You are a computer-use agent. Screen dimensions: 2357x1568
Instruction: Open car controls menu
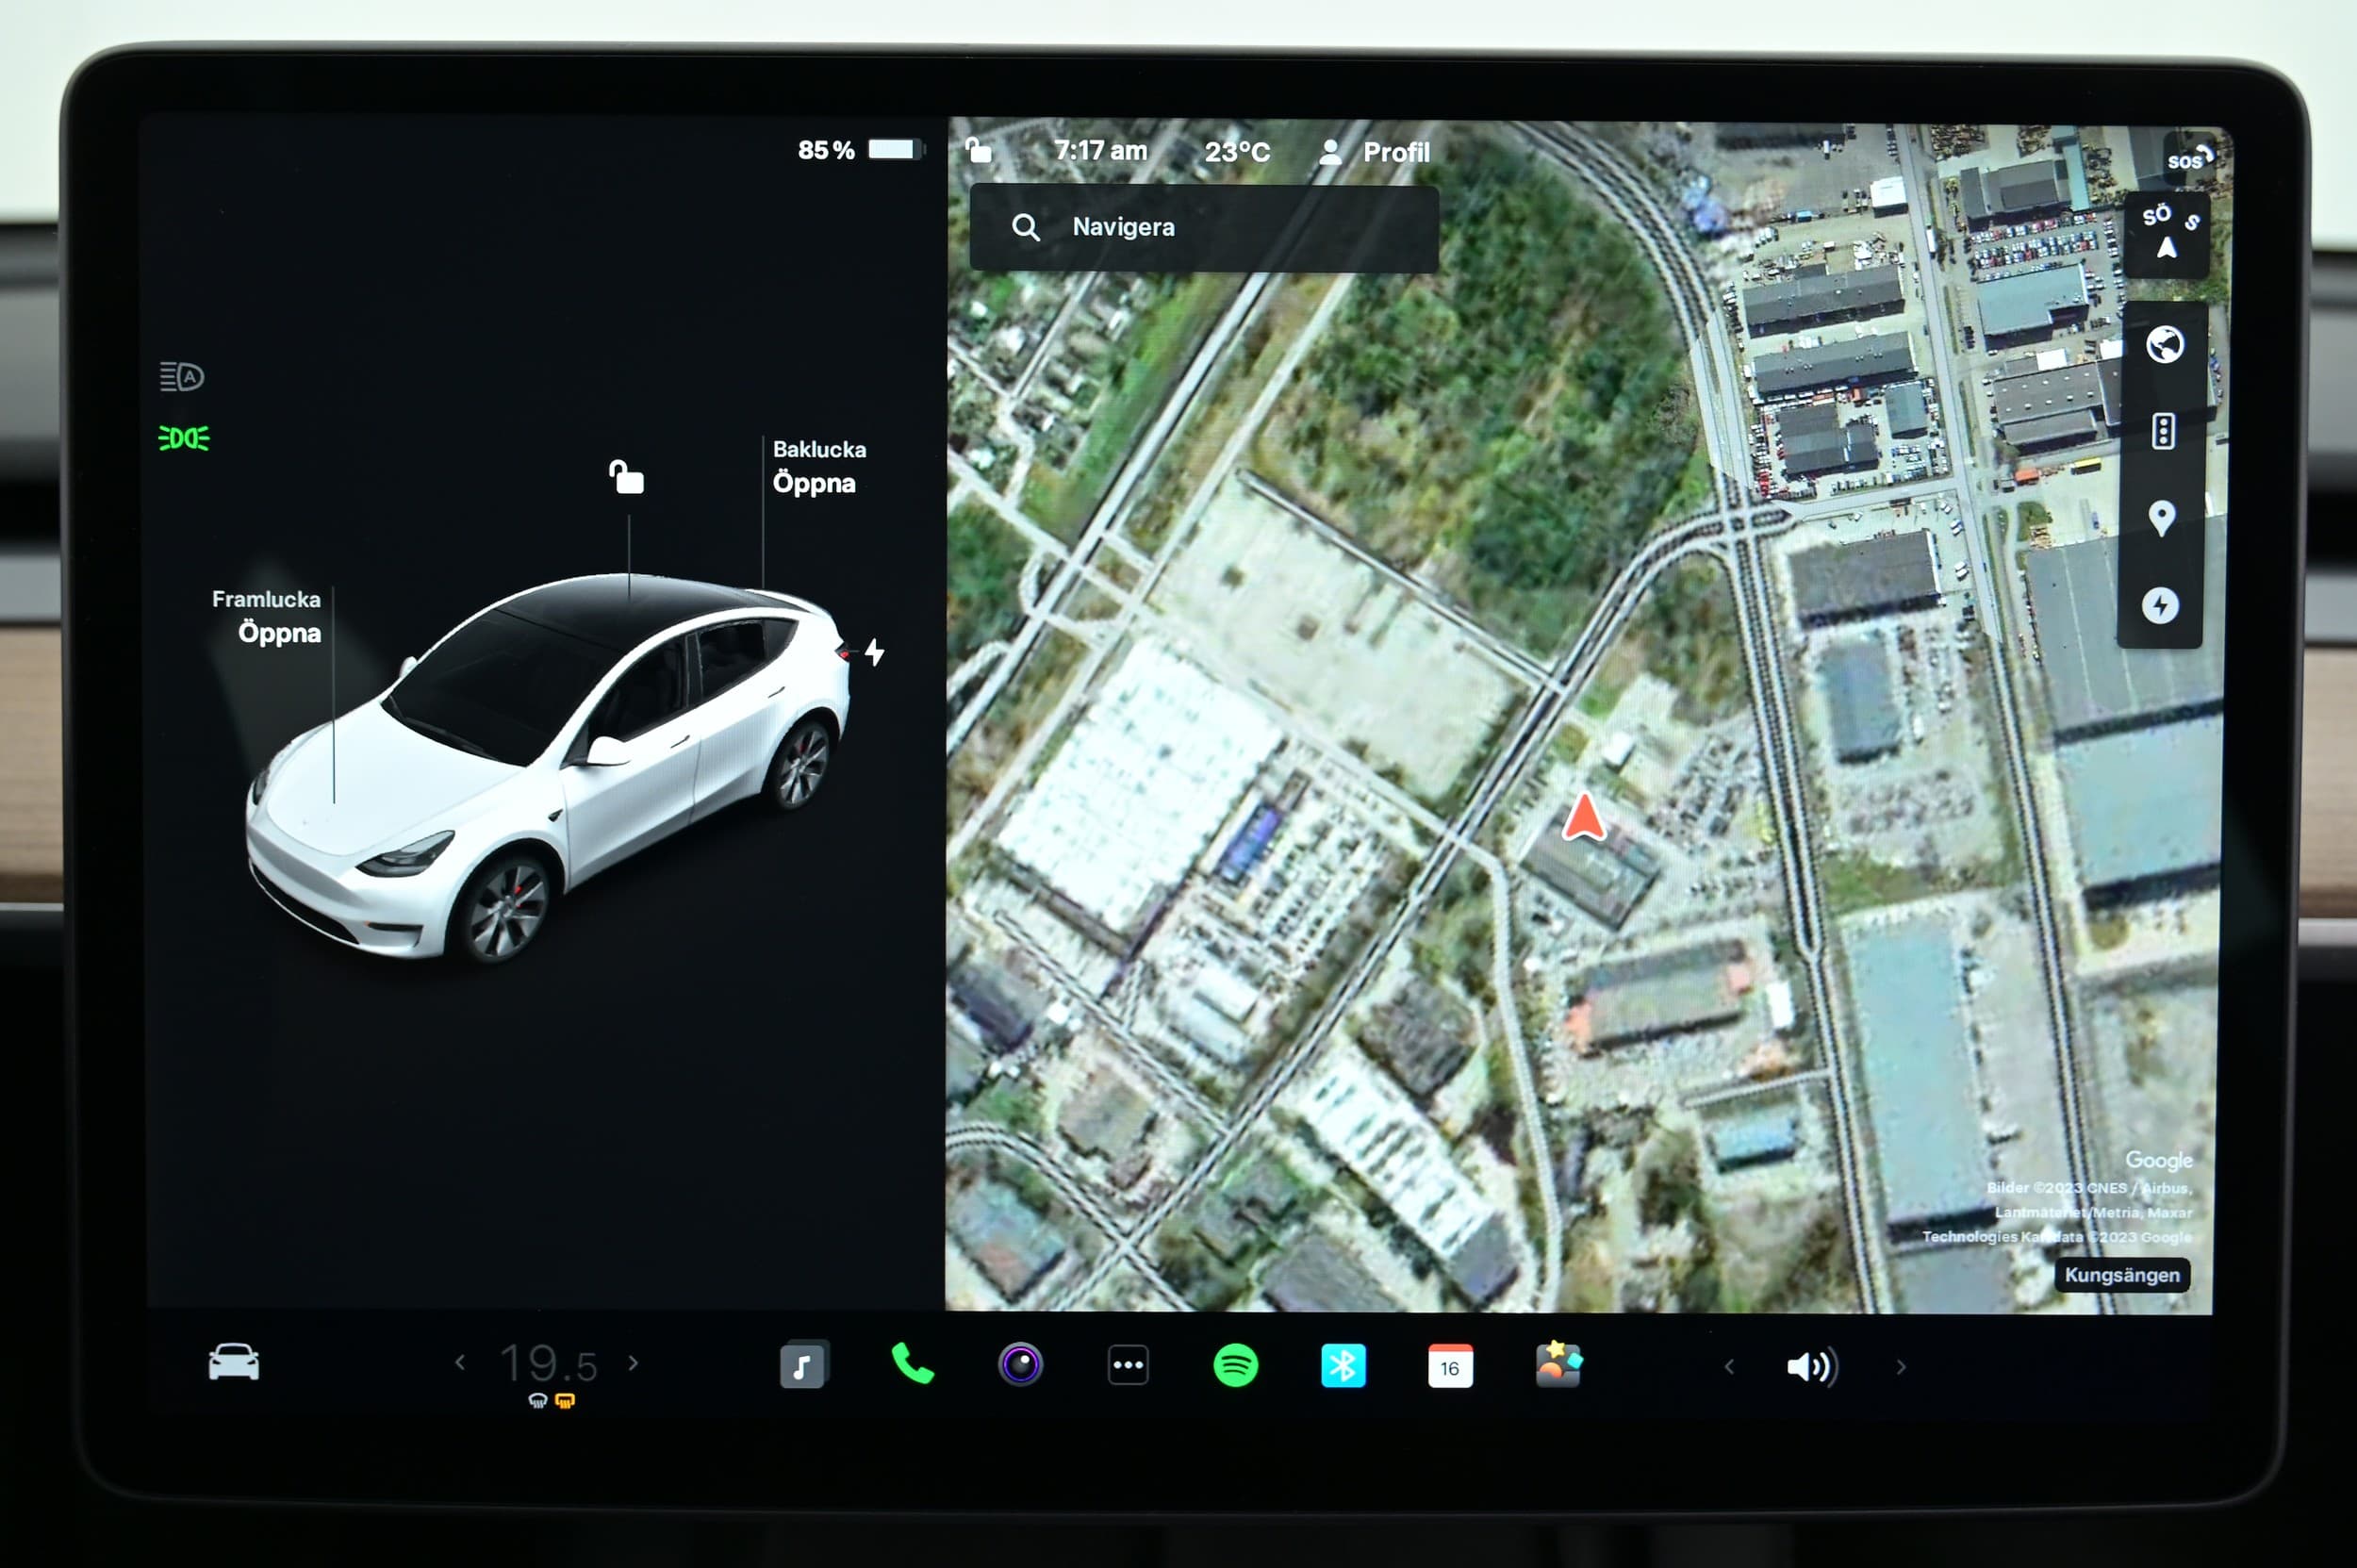click(233, 1362)
